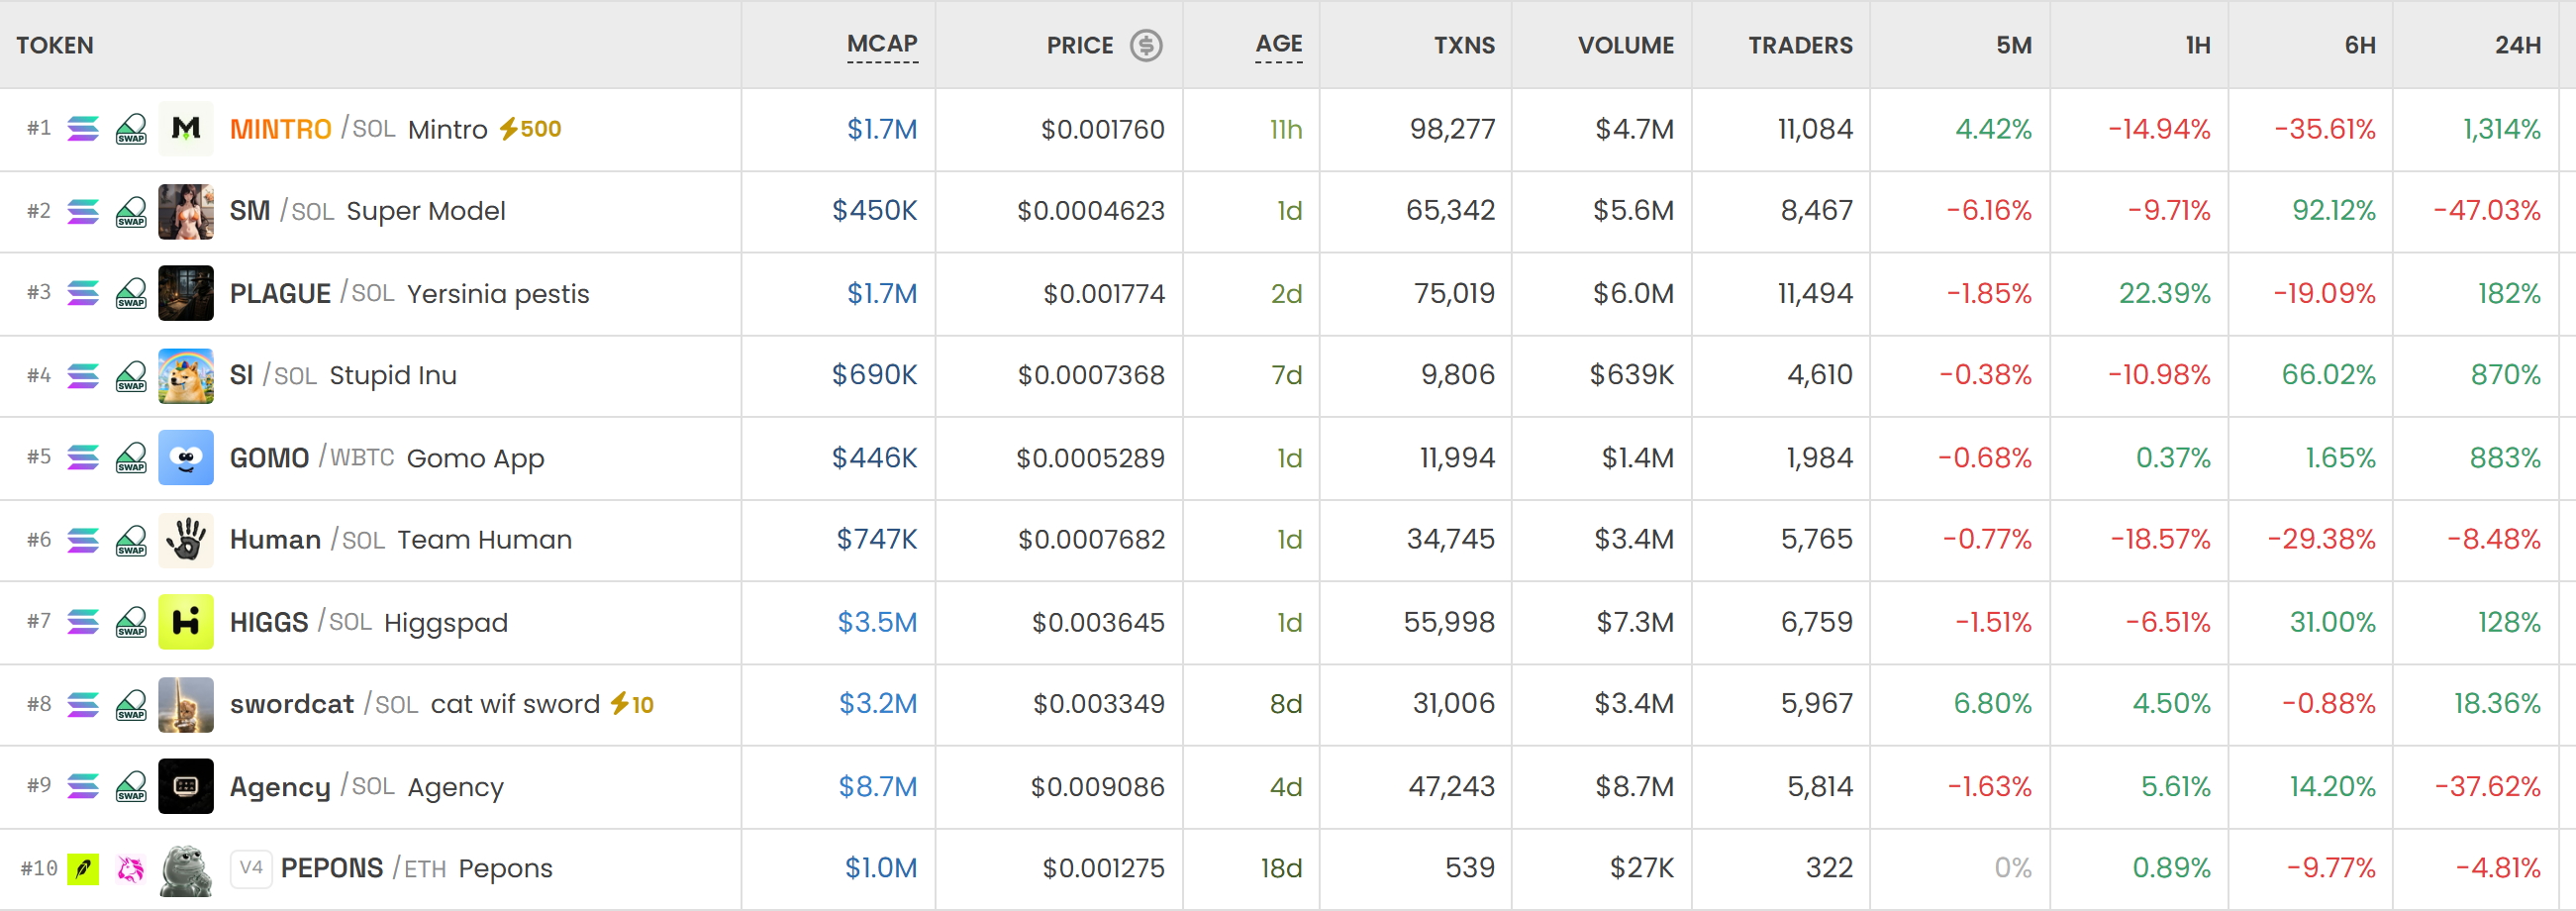Image resolution: width=2576 pixels, height=911 pixels.
Task: Sort by the TXNS column header
Action: 1464,45
